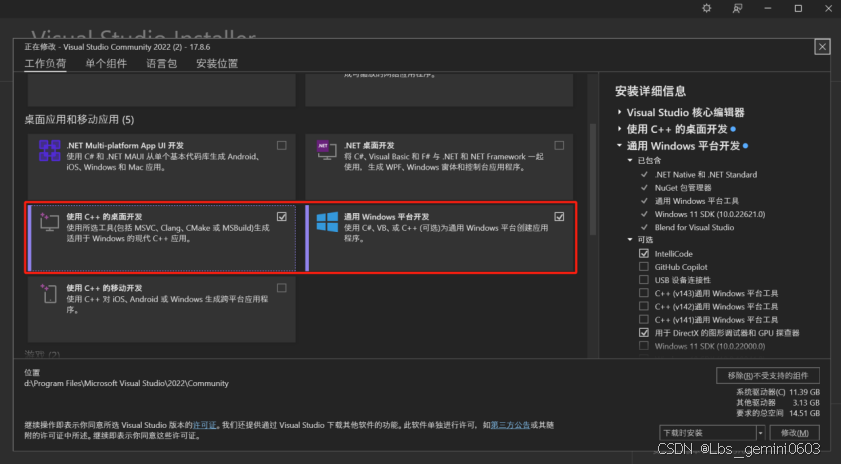Click the 修改(M) button
842x465 pixels.
pyautogui.click(x=795, y=433)
